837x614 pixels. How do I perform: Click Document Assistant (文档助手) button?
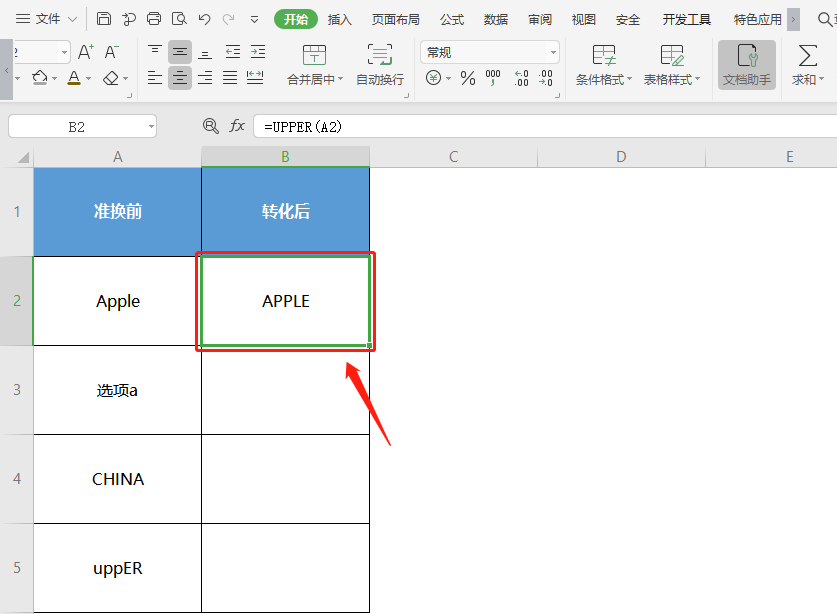pos(747,65)
